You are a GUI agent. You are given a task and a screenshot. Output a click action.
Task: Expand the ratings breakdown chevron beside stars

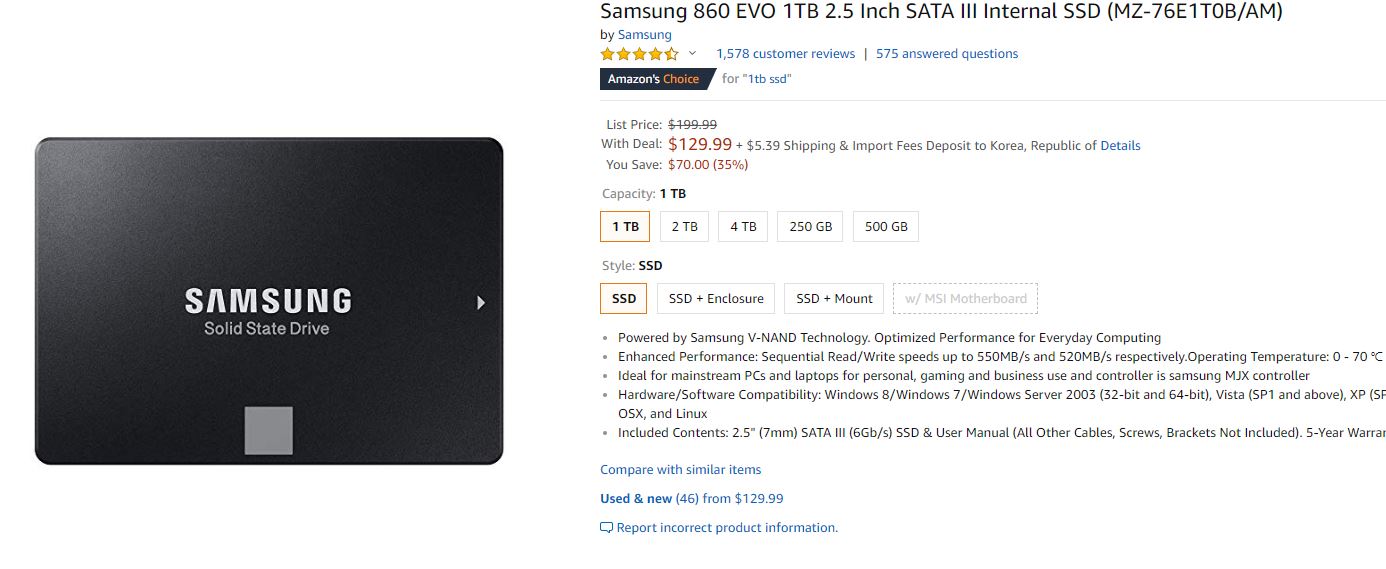pyautogui.click(x=692, y=54)
